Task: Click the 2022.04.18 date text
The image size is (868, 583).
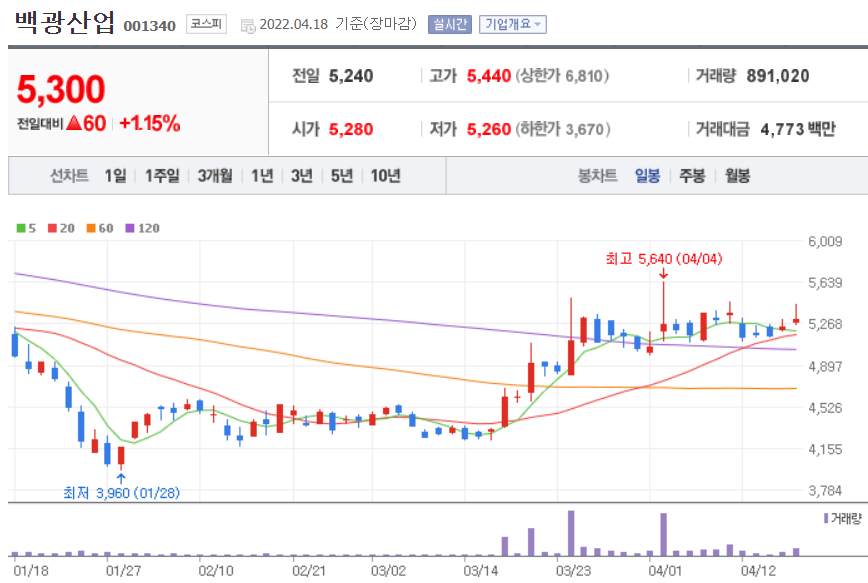Action: coord(293,24)
